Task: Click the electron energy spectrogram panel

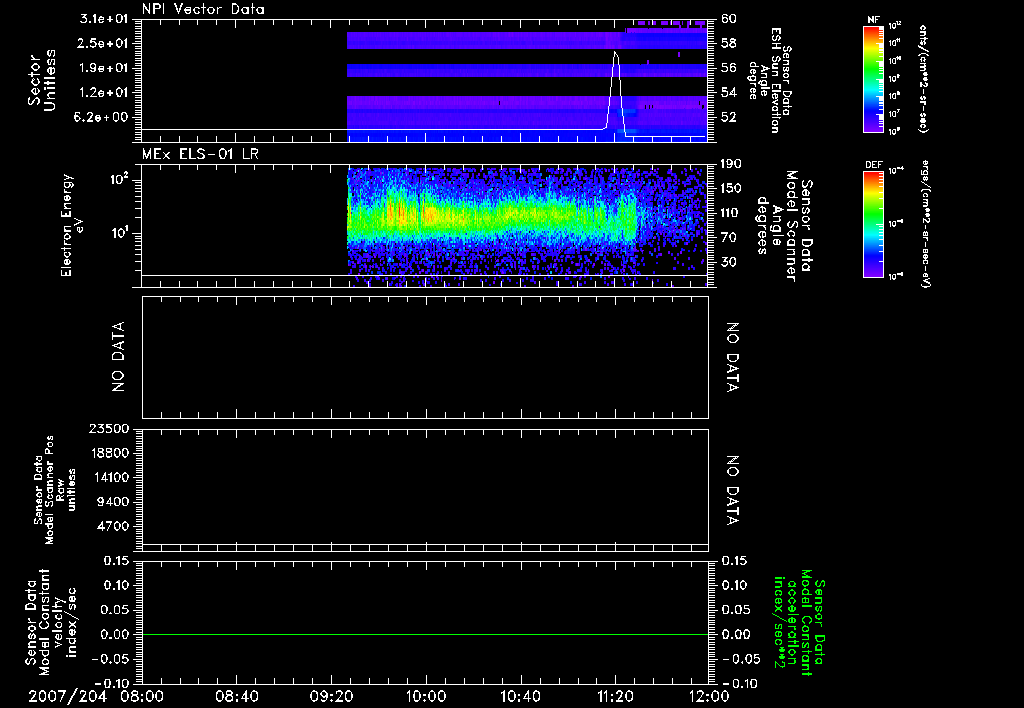Action: click(x=424, y=225)
